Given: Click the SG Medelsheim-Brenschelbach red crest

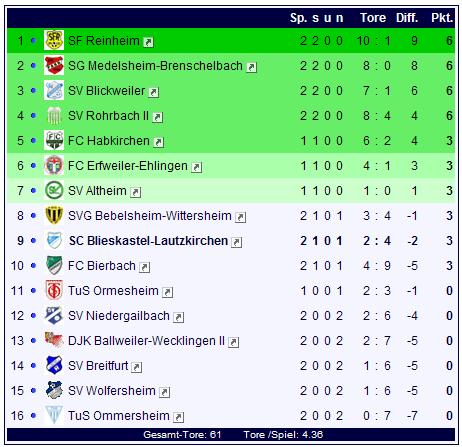Looking at the screenshot, I should pos(54,65).
